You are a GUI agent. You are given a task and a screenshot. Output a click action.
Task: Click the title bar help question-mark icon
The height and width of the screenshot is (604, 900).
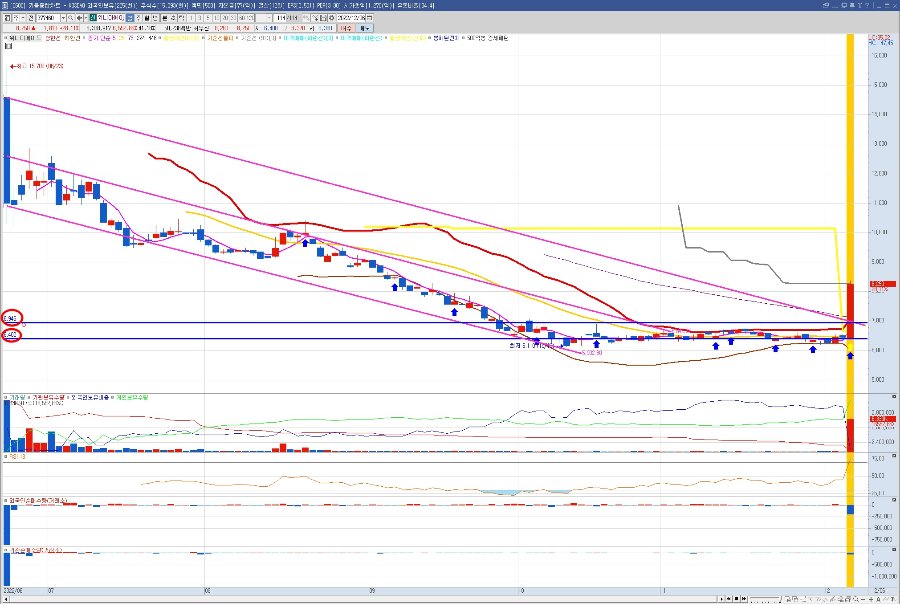(x=867, y=5)
